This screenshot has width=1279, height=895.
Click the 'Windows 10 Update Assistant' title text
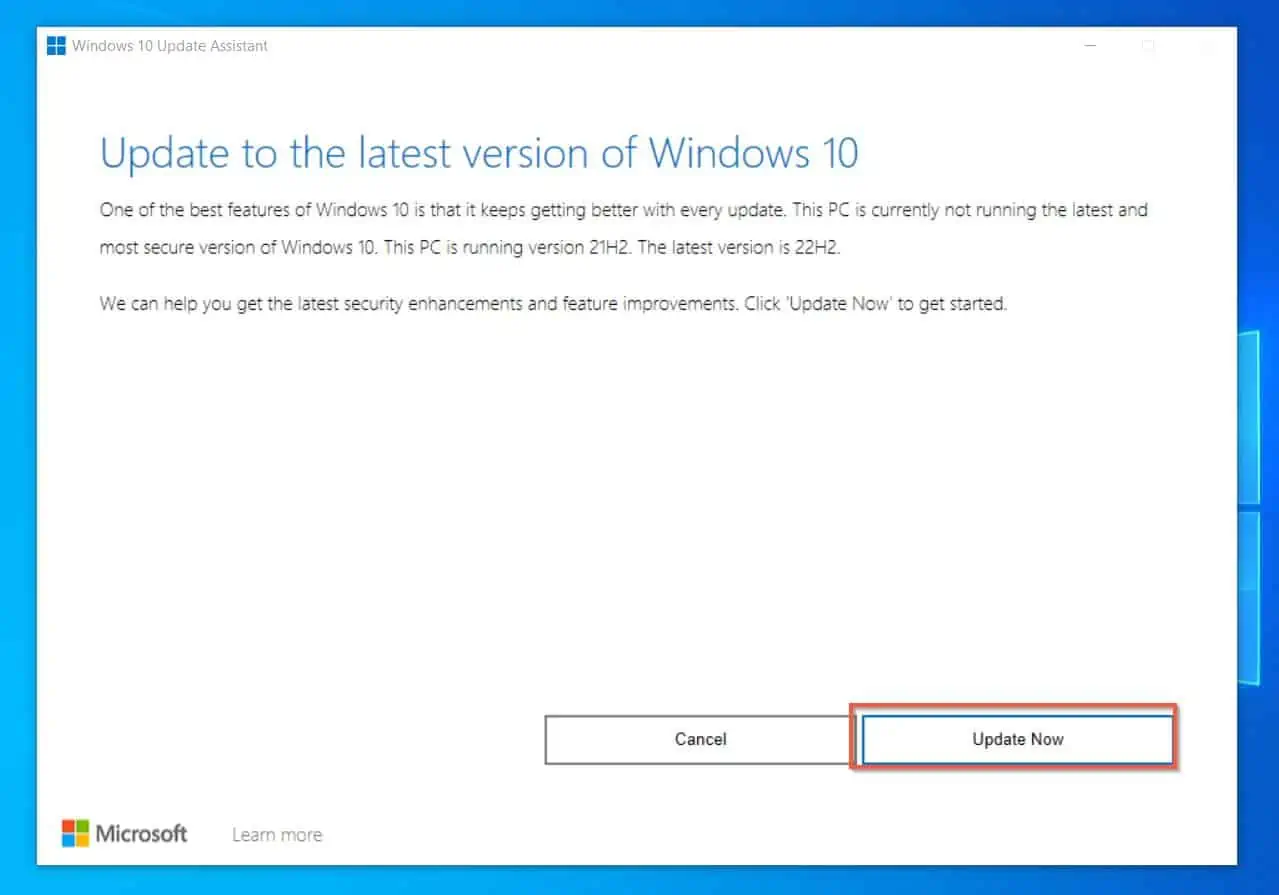[x=170, y=46]
